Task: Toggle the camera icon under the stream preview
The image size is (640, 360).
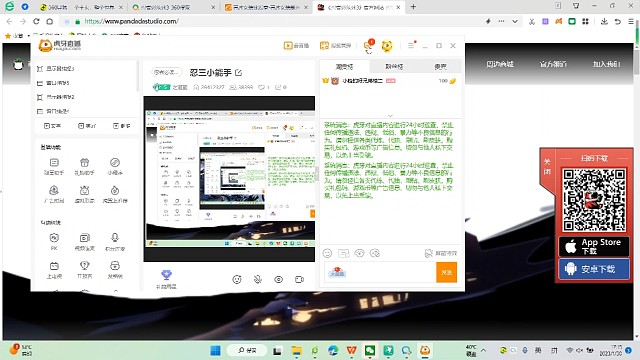Action: [x=300, y=280]
